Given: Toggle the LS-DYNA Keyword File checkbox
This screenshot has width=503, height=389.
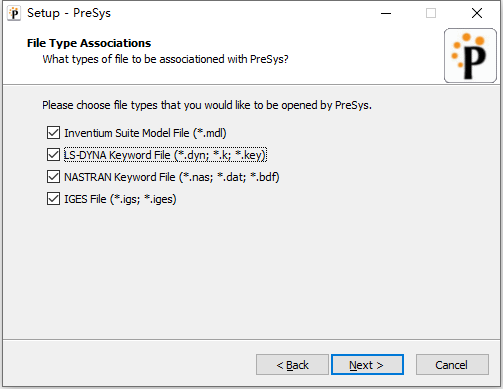Looking at the screenshot, I should point(53,155).
